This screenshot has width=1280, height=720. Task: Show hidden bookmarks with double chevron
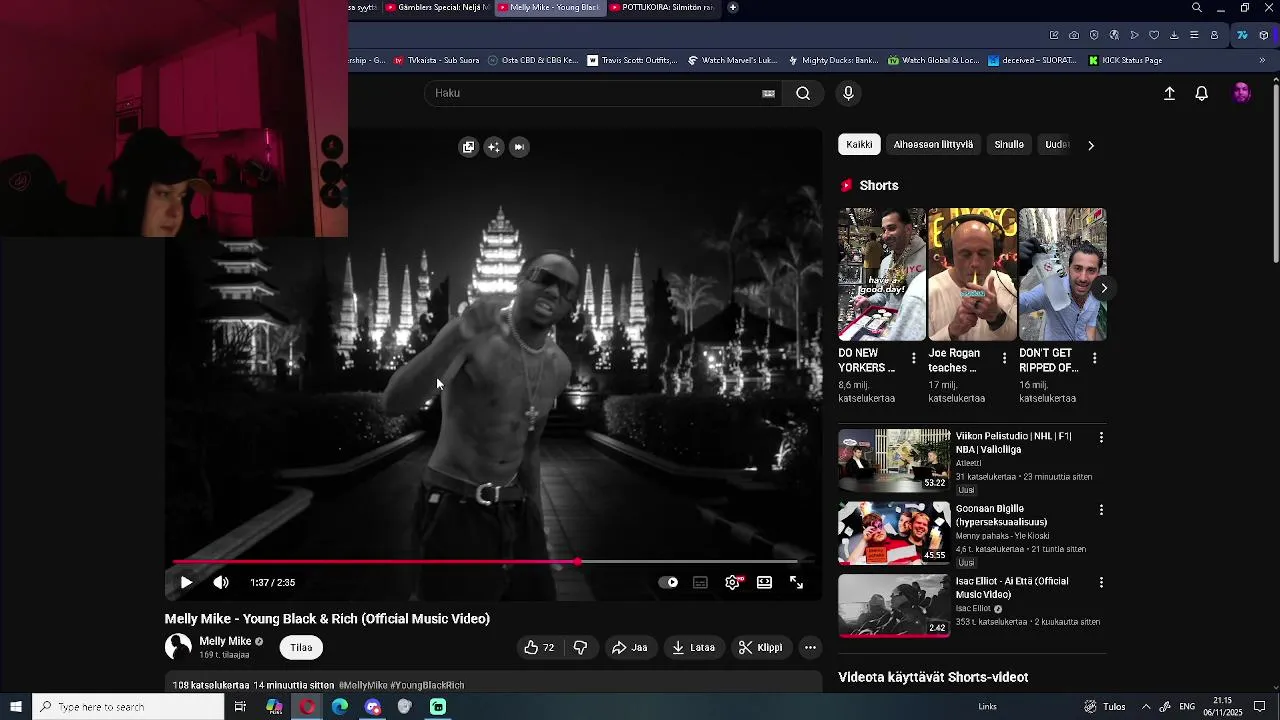click(x=1262, y=60)
